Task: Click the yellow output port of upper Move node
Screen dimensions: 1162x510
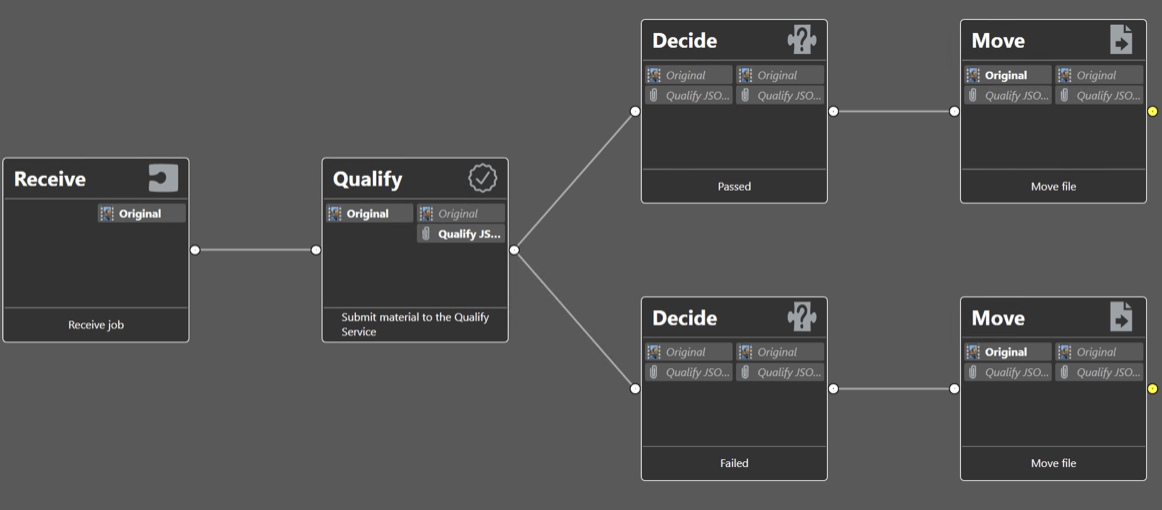Action: tap(1152, 111)
